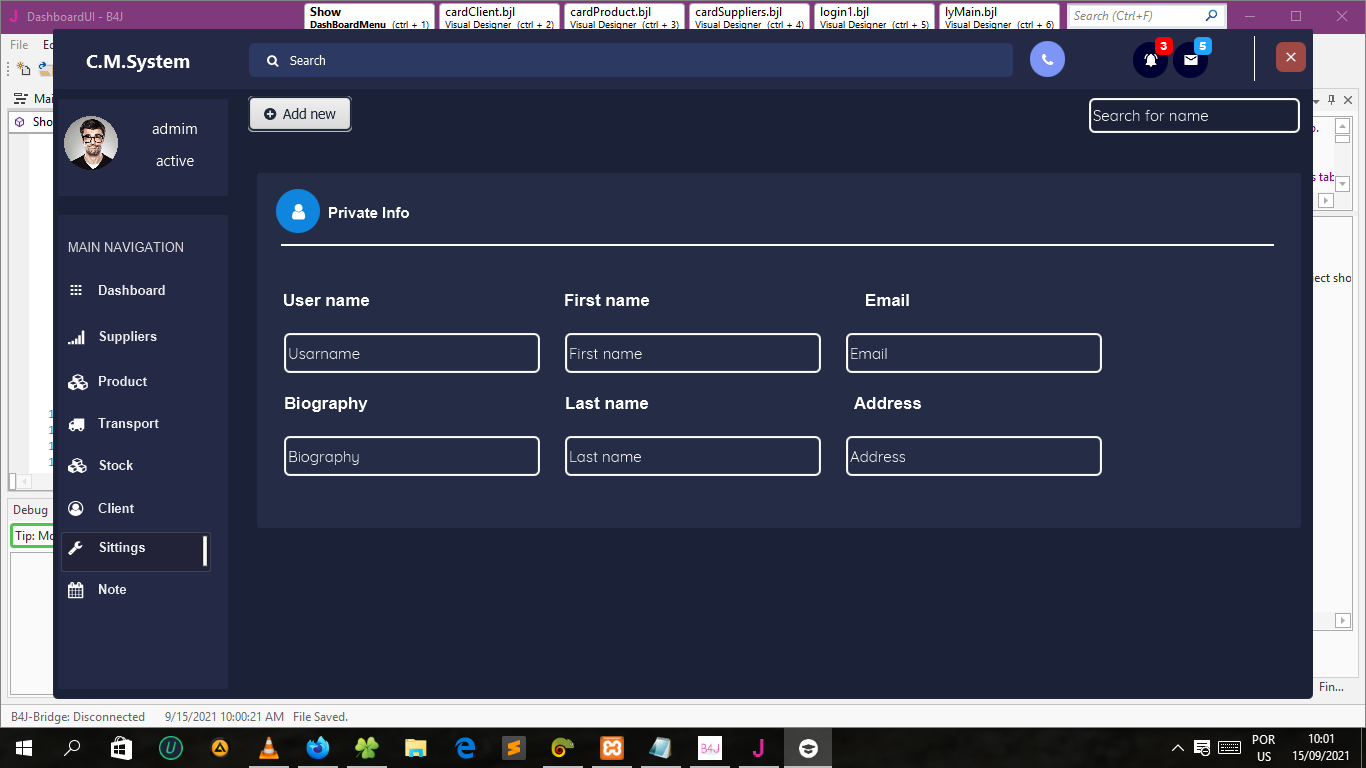Click the B4J Search (Ctrl+F) box
This screenshot has width=1366, height=768.
(1146, 16)
